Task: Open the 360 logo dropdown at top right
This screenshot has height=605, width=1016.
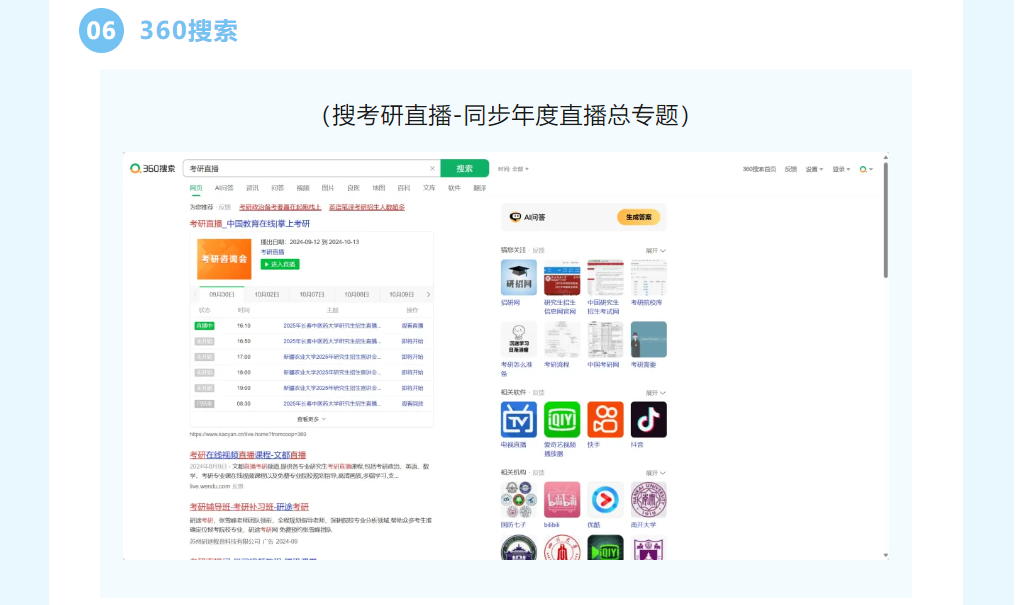Action: [866, 169]
